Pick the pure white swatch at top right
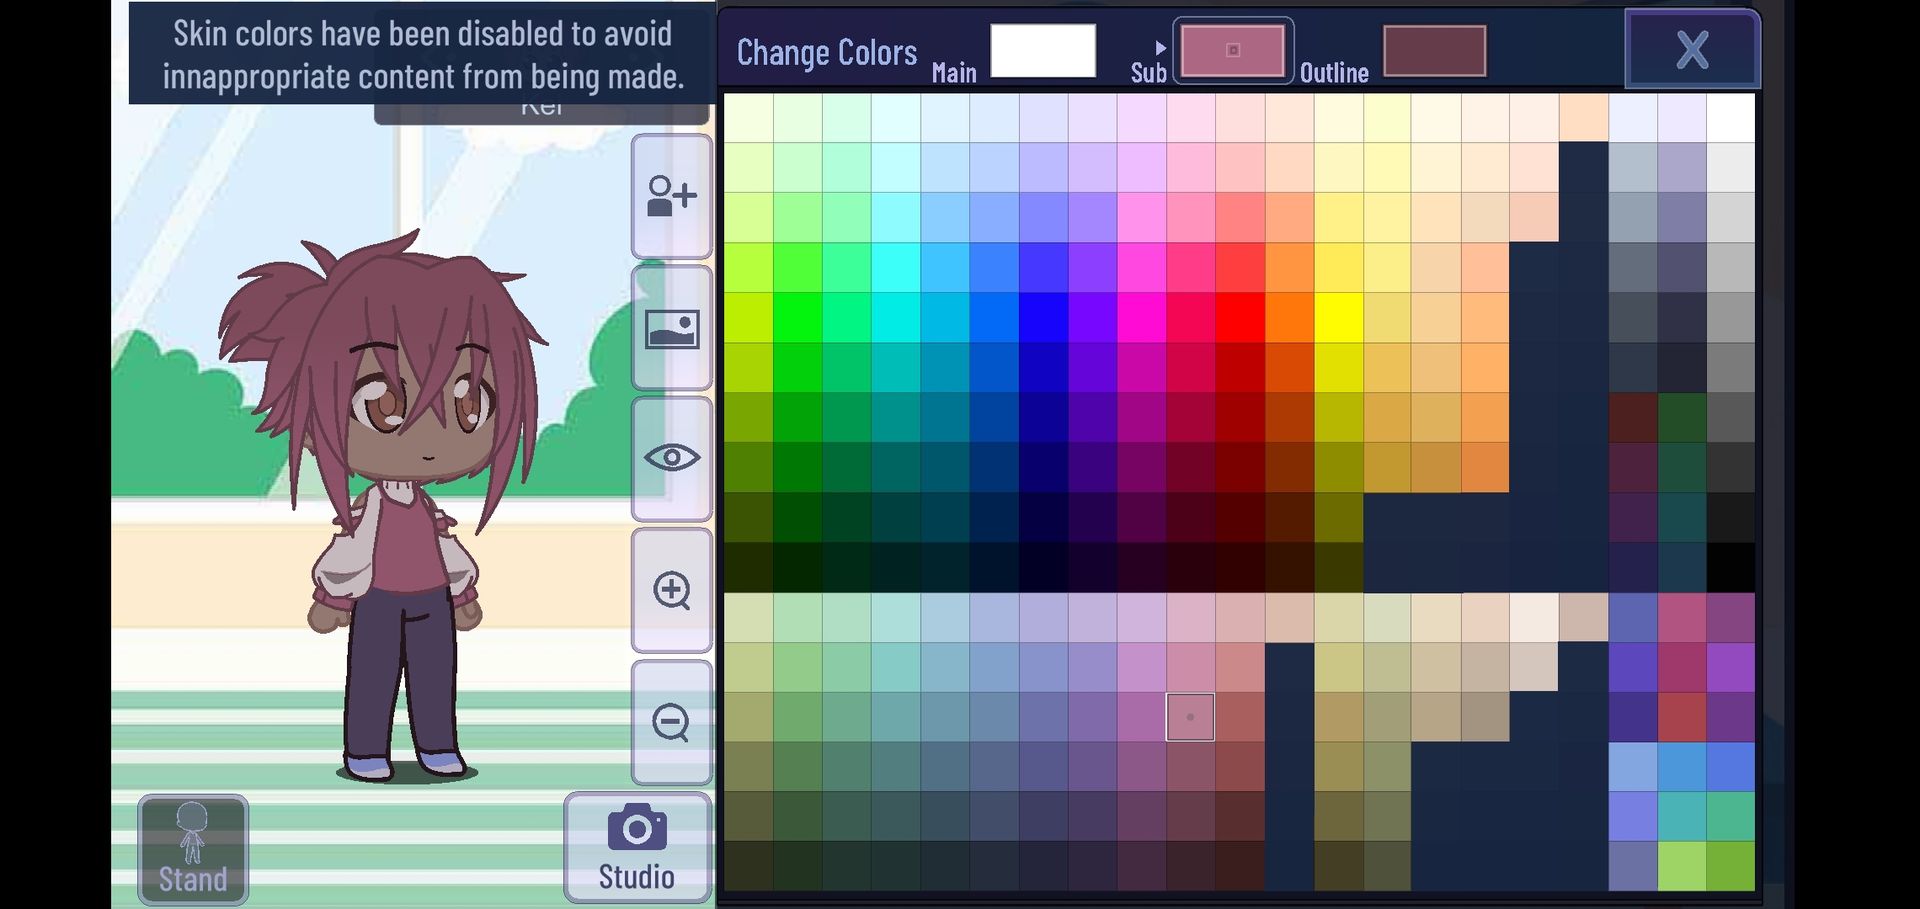Screen dimensions: 1920x909 click(x=1731, y=118)
